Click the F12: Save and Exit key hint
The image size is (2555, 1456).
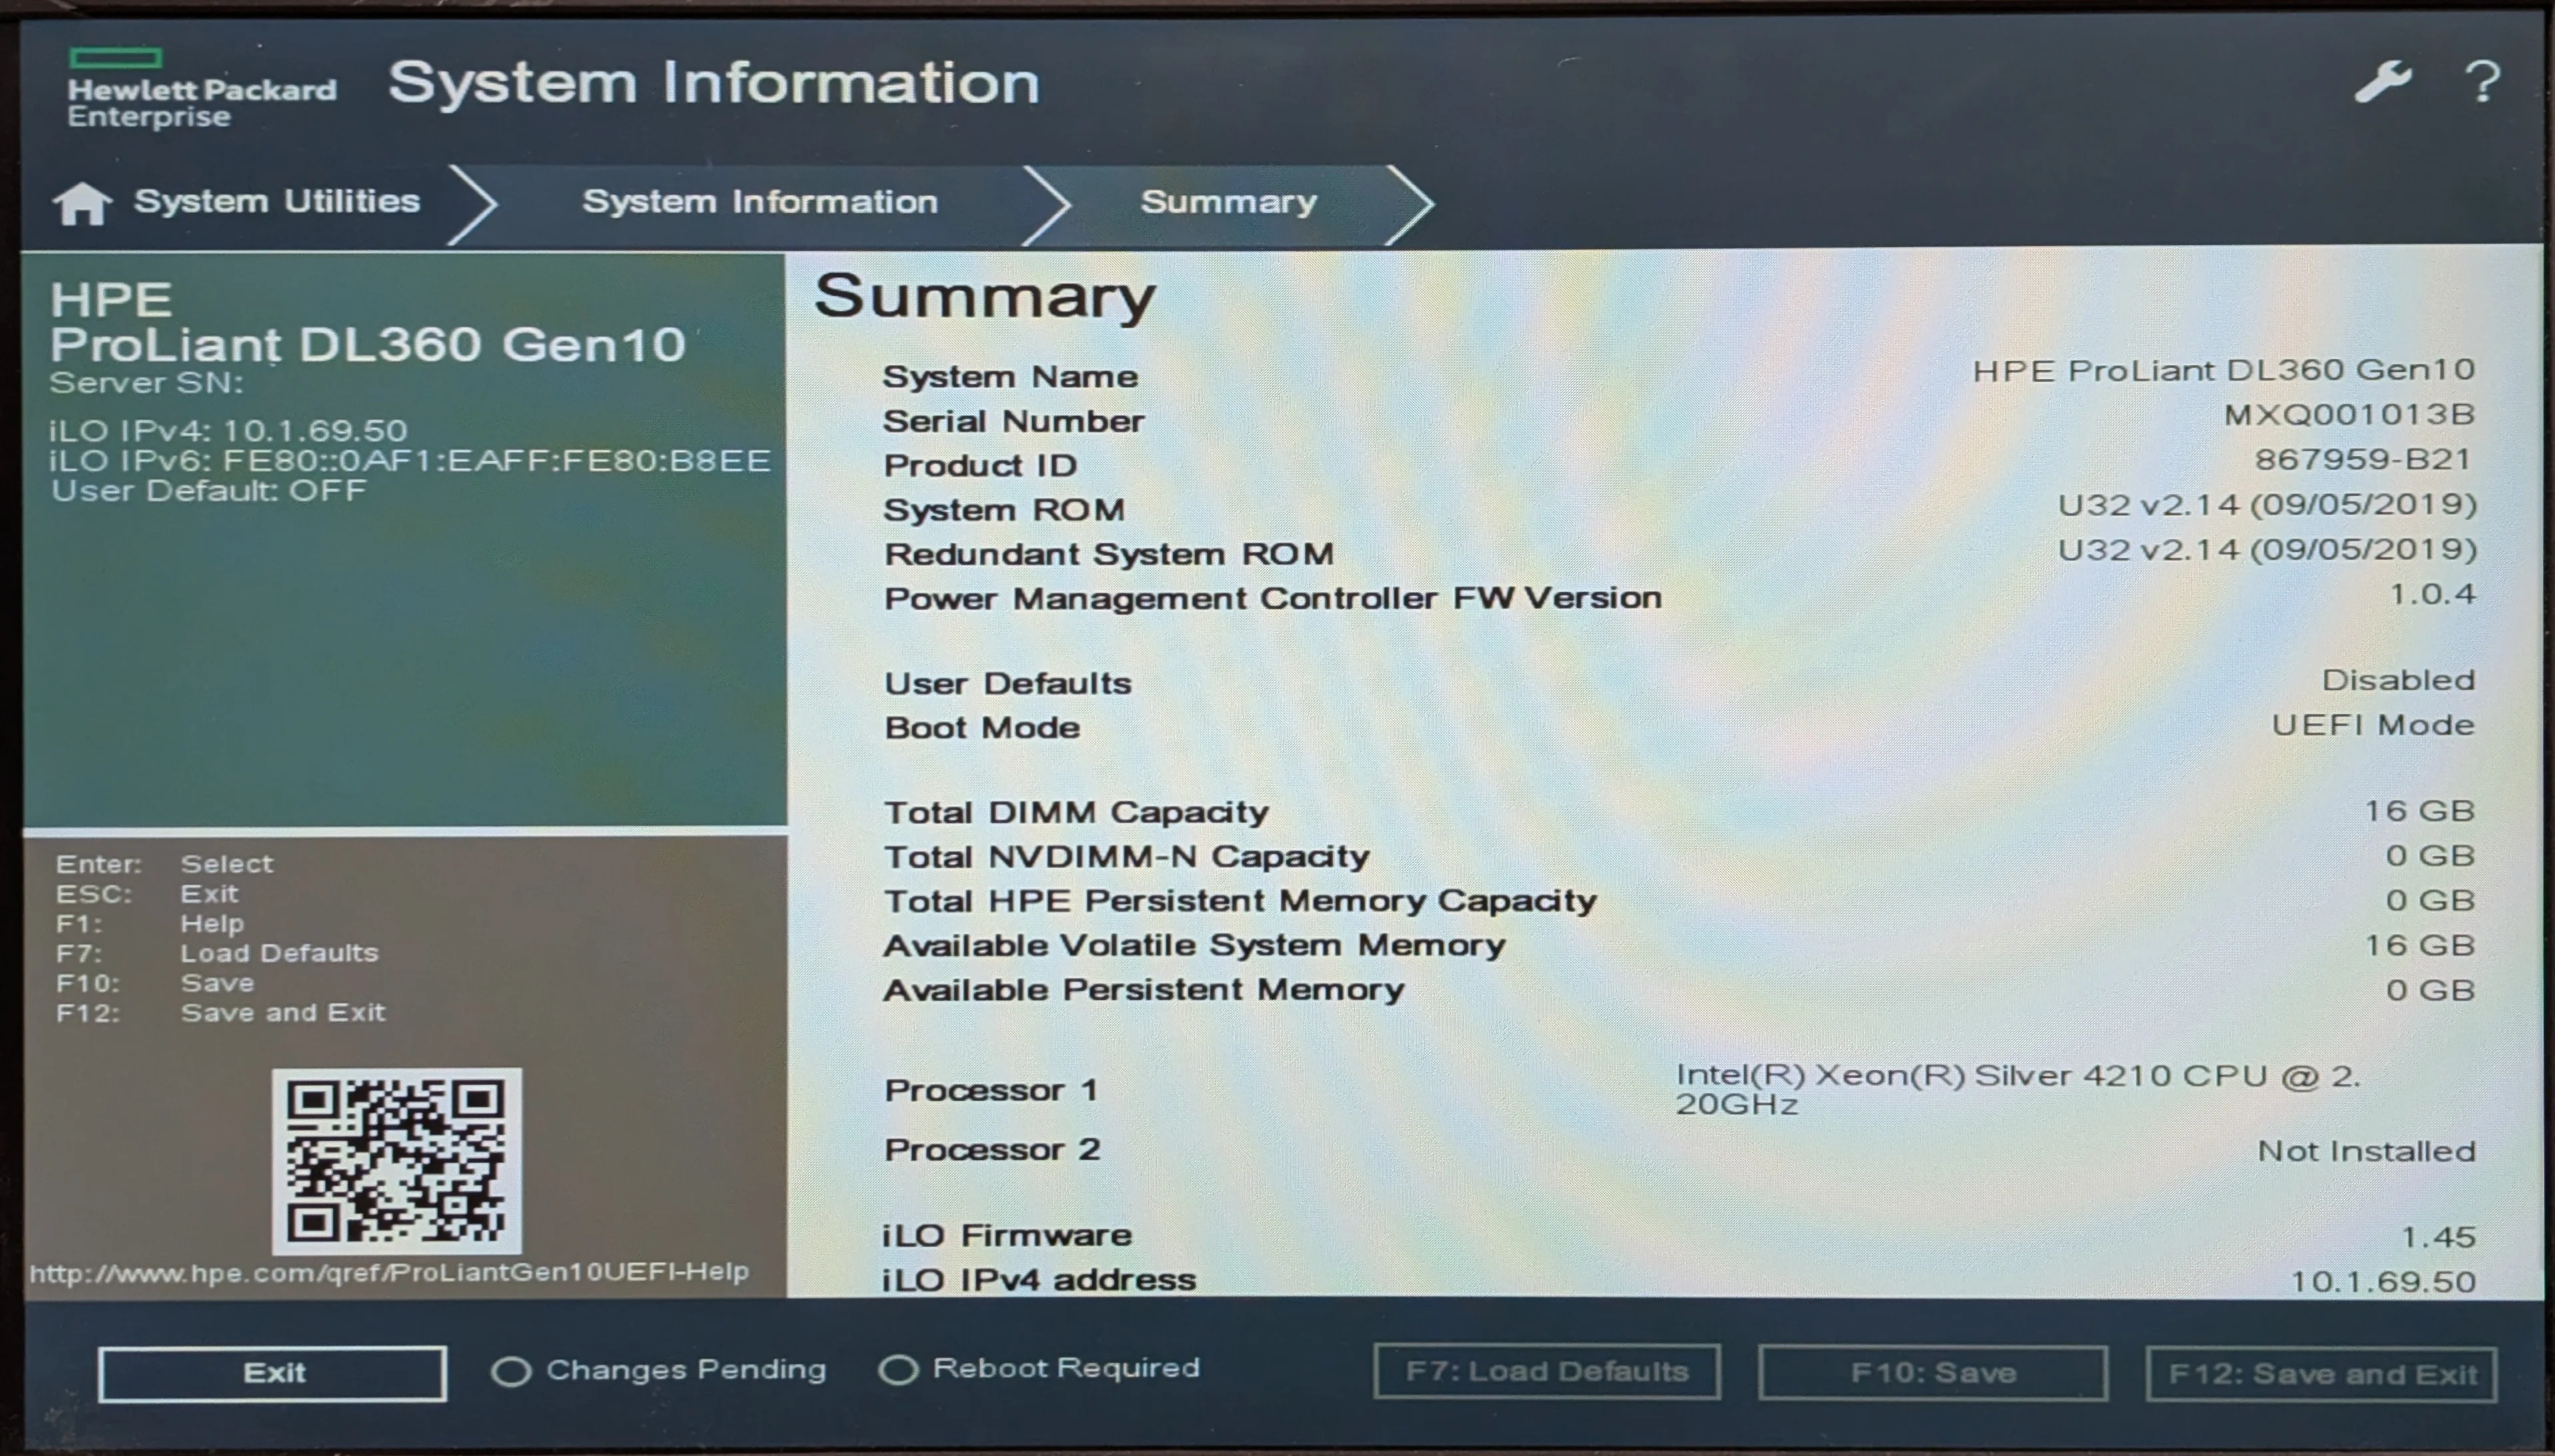pos(220,1013)
